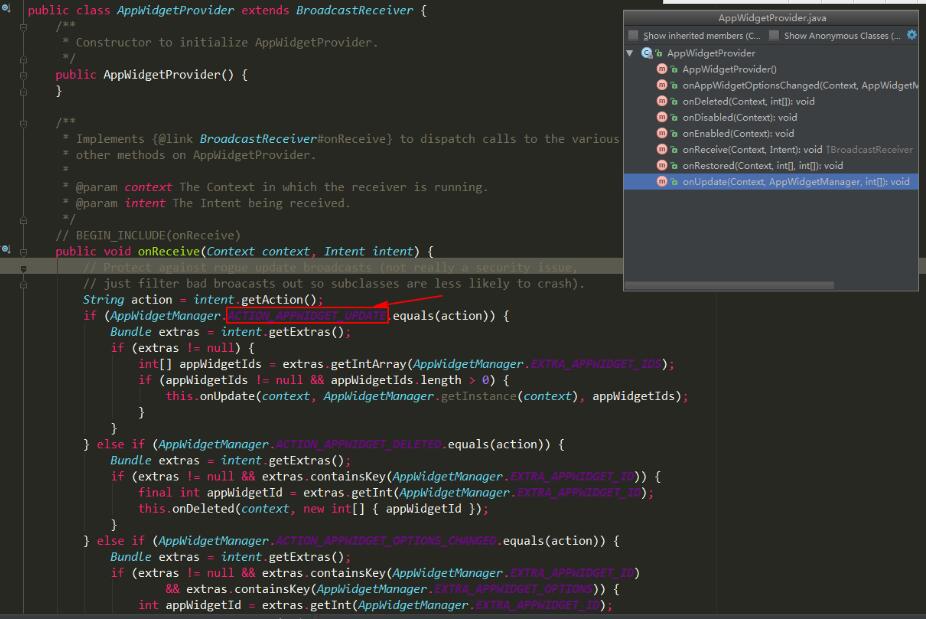
Task: Click the AppWidgetProvider class icon in tree
Action: pyautogui.click(x=647, y=53)
